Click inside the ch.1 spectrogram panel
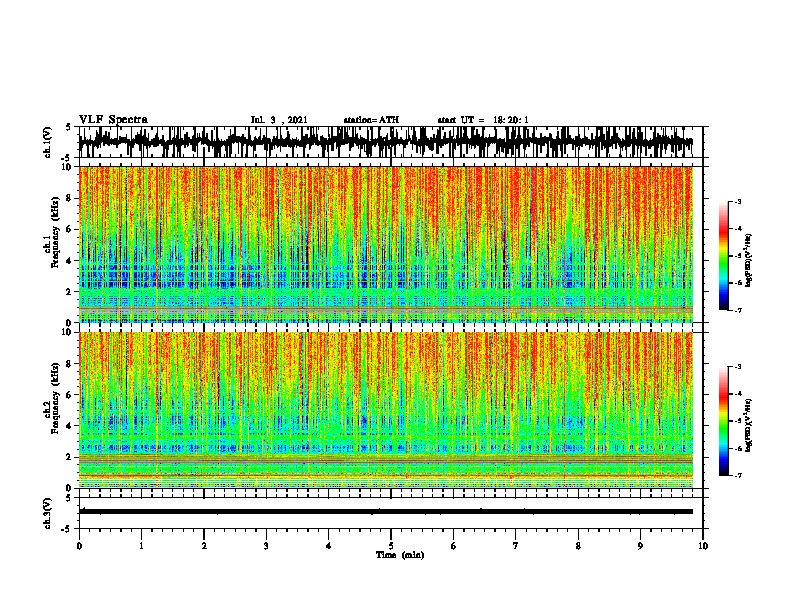This screenshot has width=792, height=612. 386,244
